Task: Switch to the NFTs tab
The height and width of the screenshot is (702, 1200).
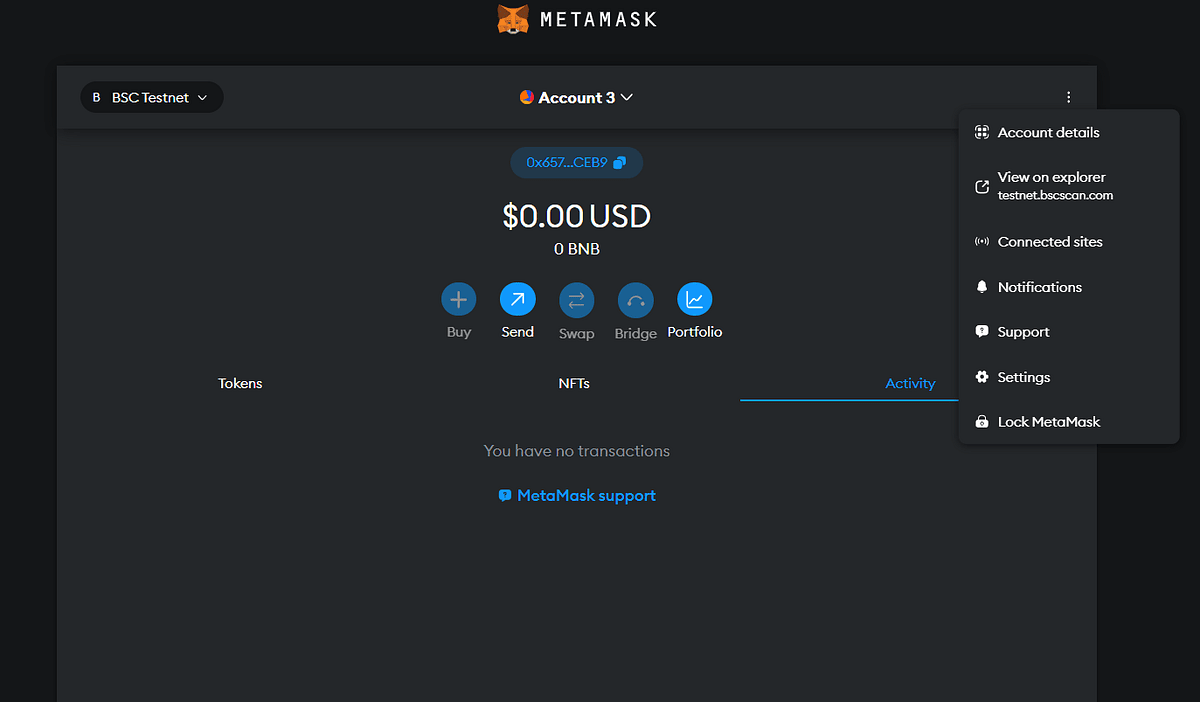Action: pos(574,383)
